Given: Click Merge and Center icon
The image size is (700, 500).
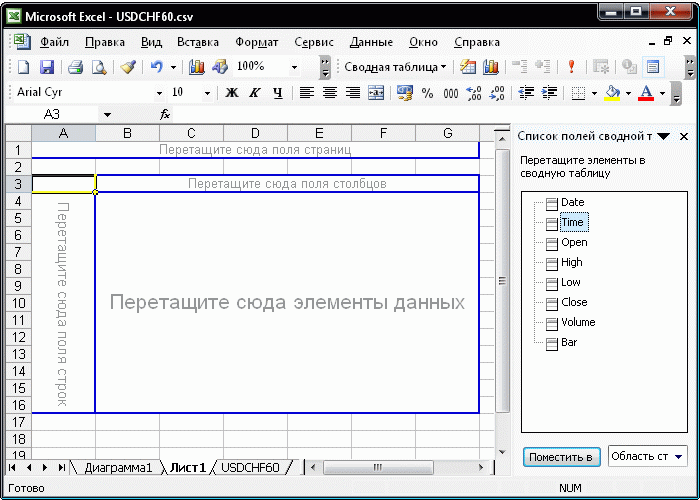Looking at the screenshot, I should point(376,93).
